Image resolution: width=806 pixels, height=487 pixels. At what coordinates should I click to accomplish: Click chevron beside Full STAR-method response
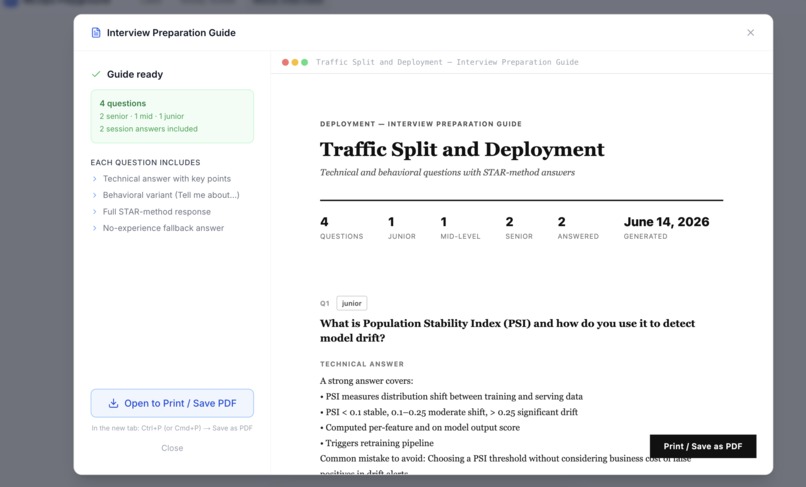click(94, 212)
